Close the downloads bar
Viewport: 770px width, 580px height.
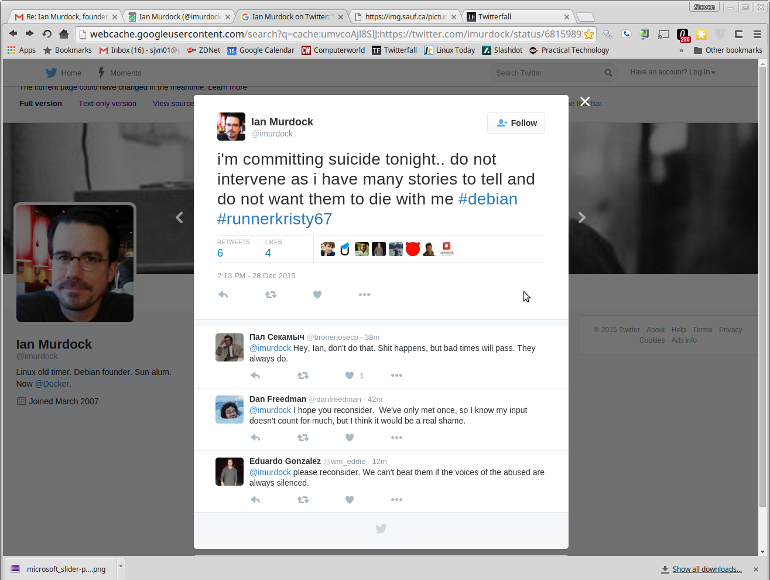coord(756,569)
